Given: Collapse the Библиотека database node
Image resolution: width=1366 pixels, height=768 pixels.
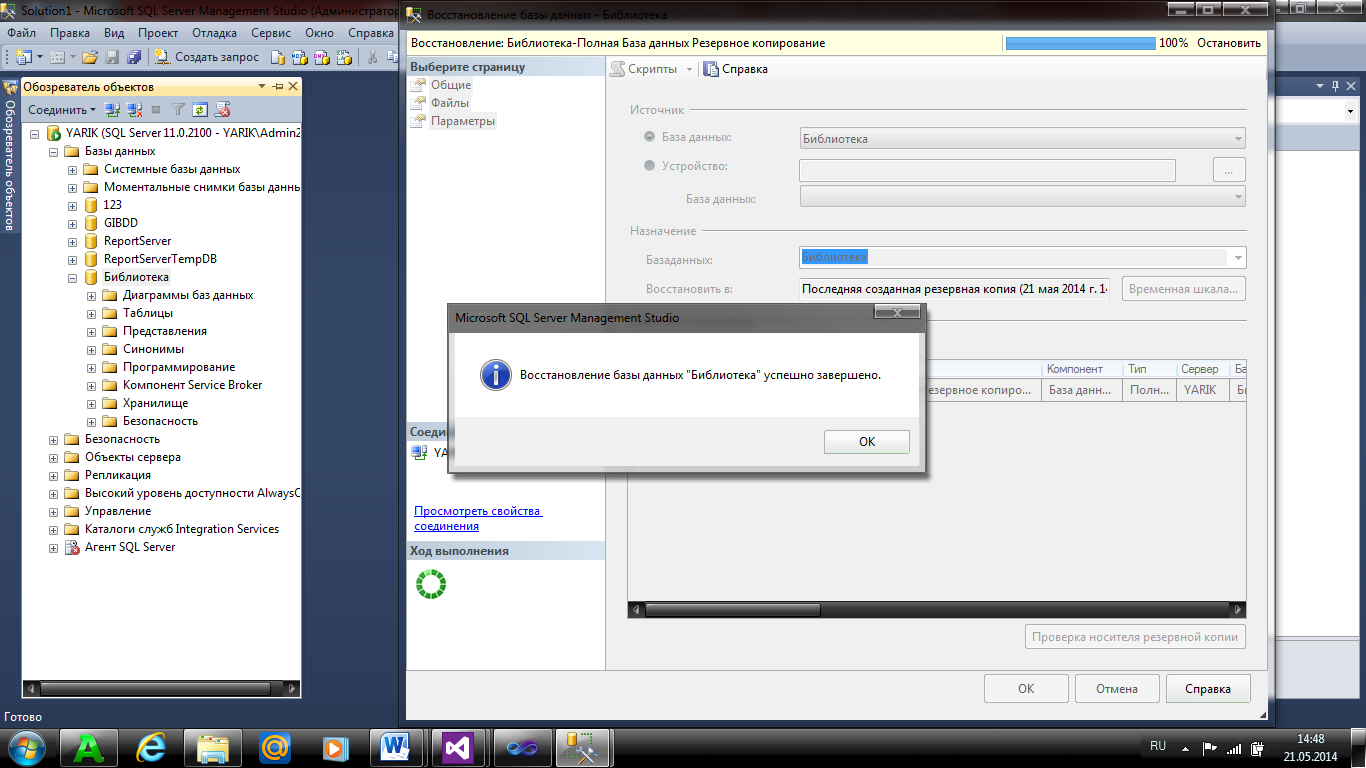Looking at the screenshot, I should click(73, 277).
